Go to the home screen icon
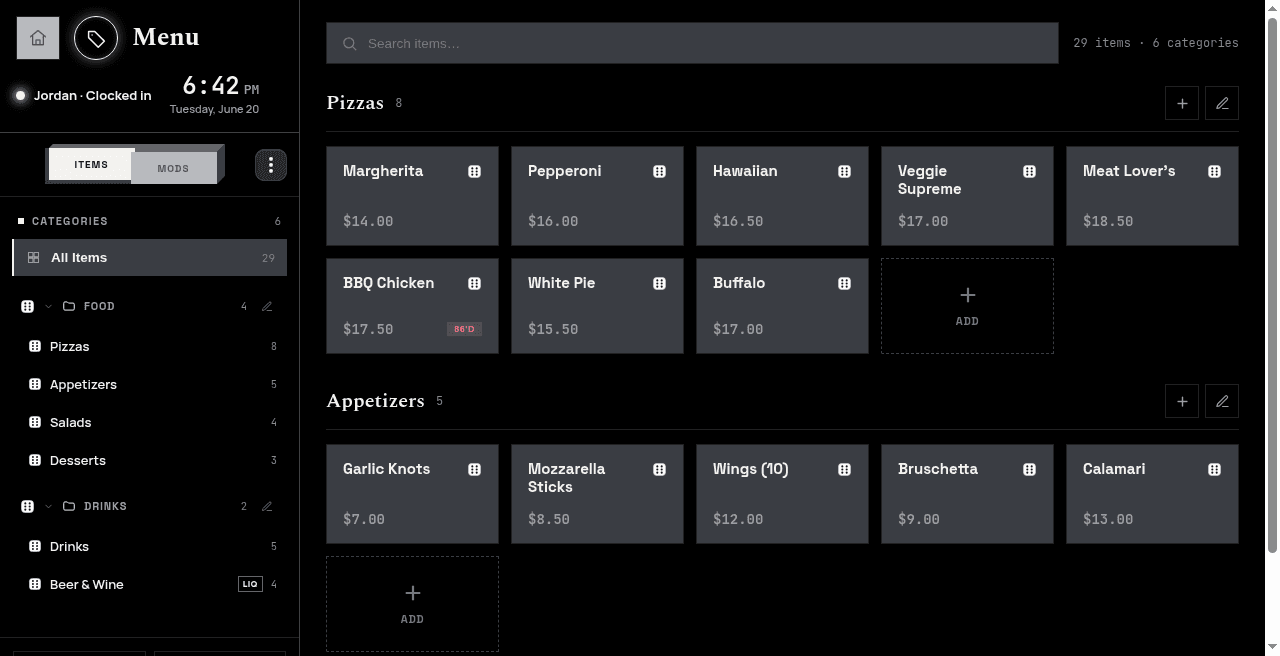 38,38
